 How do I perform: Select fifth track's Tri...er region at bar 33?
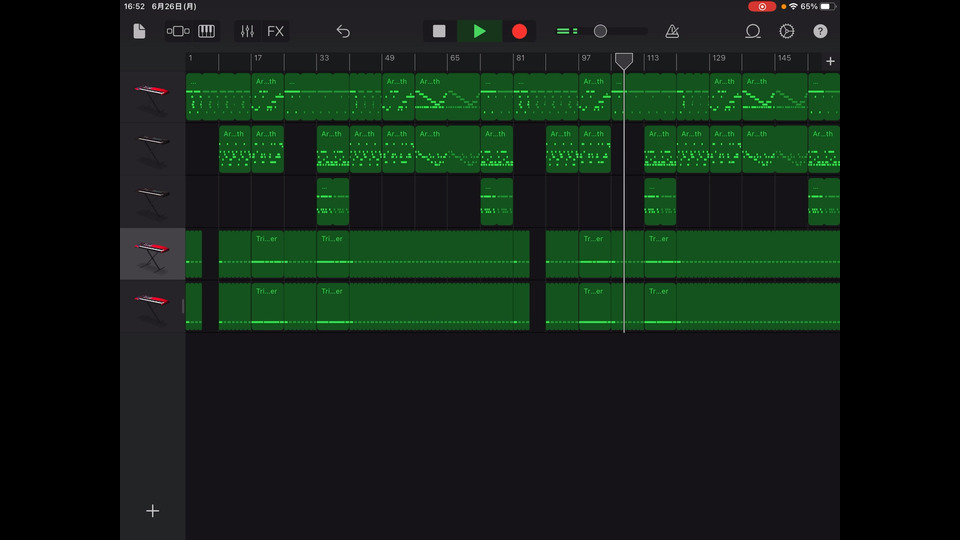(x=333, y=307)
